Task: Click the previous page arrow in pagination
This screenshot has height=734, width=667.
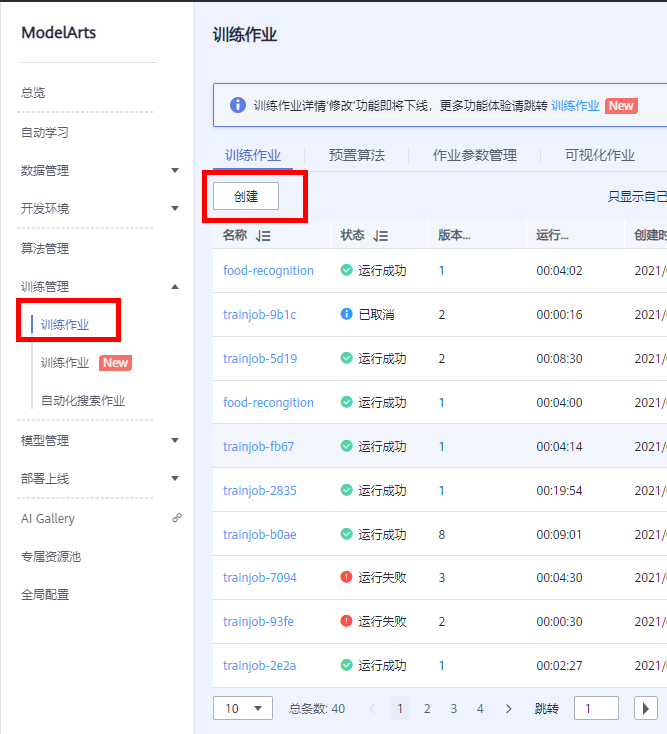Action: [x=373, y=708]
